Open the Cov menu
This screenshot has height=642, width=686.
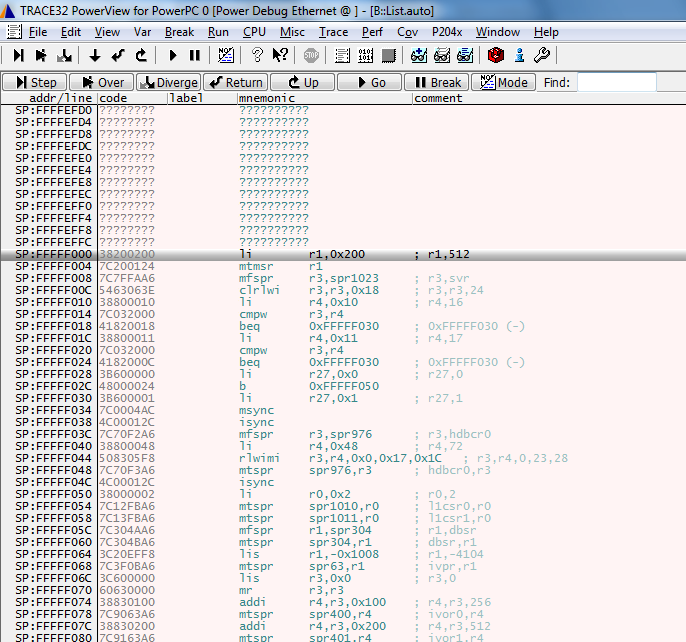click(407, 32)
